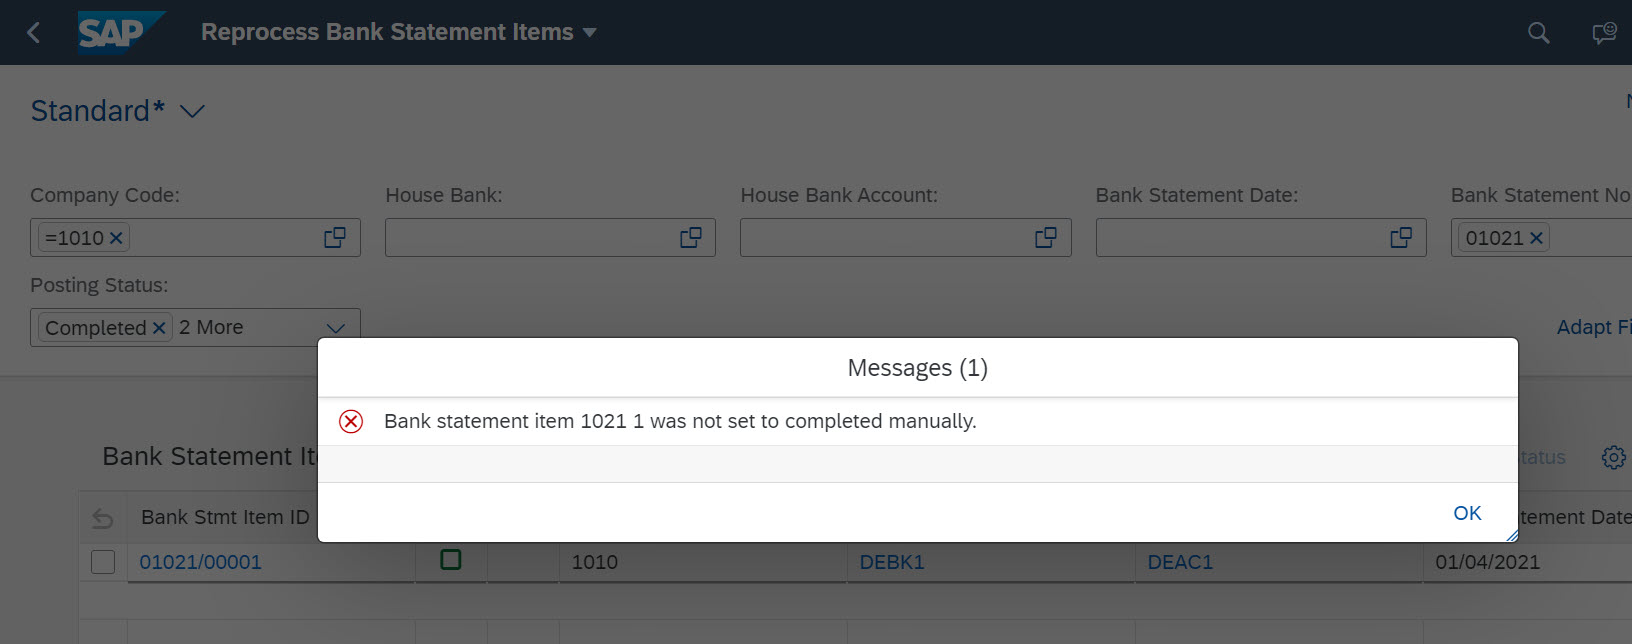
Task: Open value help for House Bank
Action: point(691,238)
